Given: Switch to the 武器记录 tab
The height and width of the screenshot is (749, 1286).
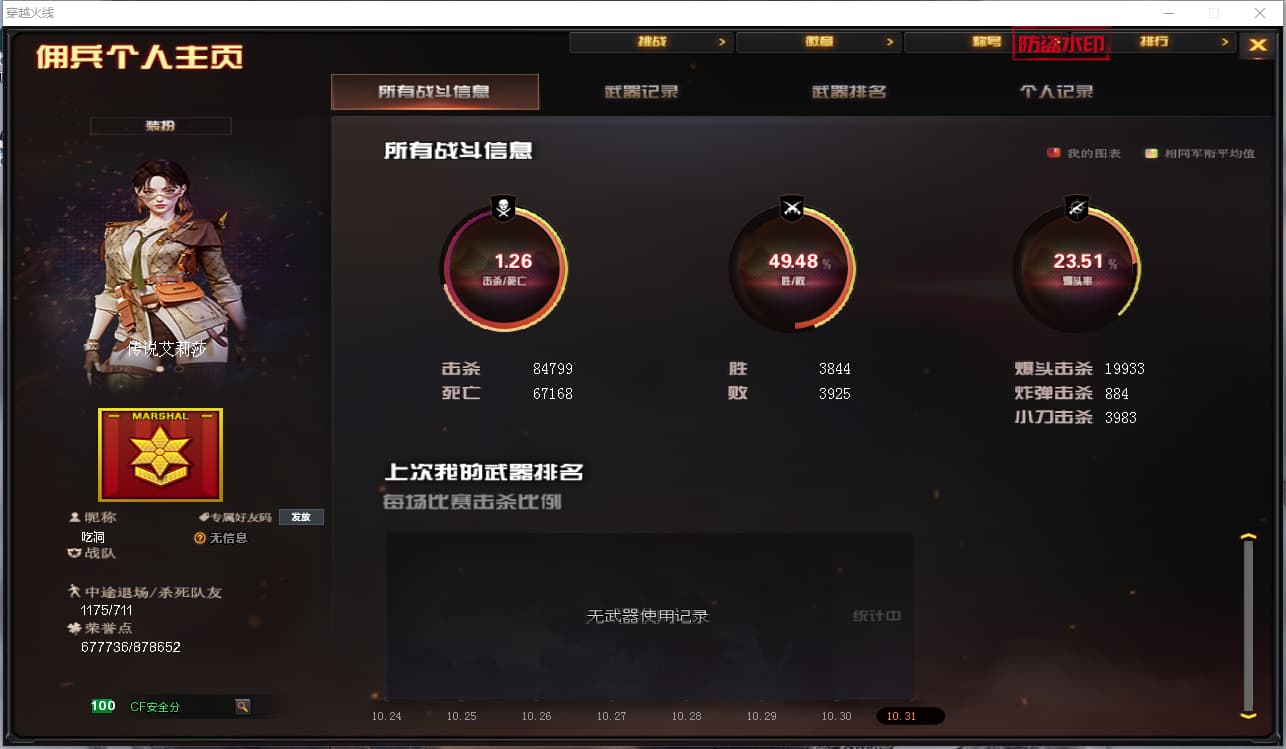Looking at the screenshot, I should click(x=642, y=92).
